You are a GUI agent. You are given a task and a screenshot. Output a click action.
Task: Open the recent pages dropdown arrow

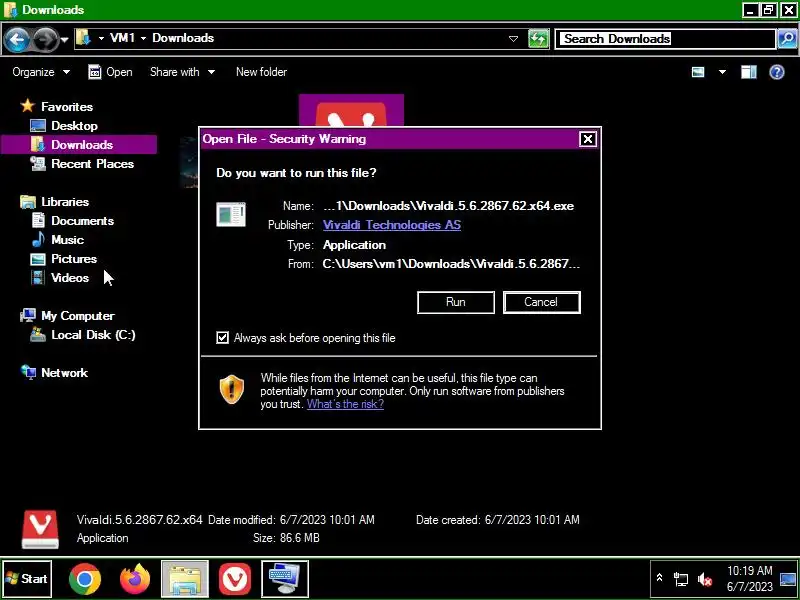click(x=65, y=39)
